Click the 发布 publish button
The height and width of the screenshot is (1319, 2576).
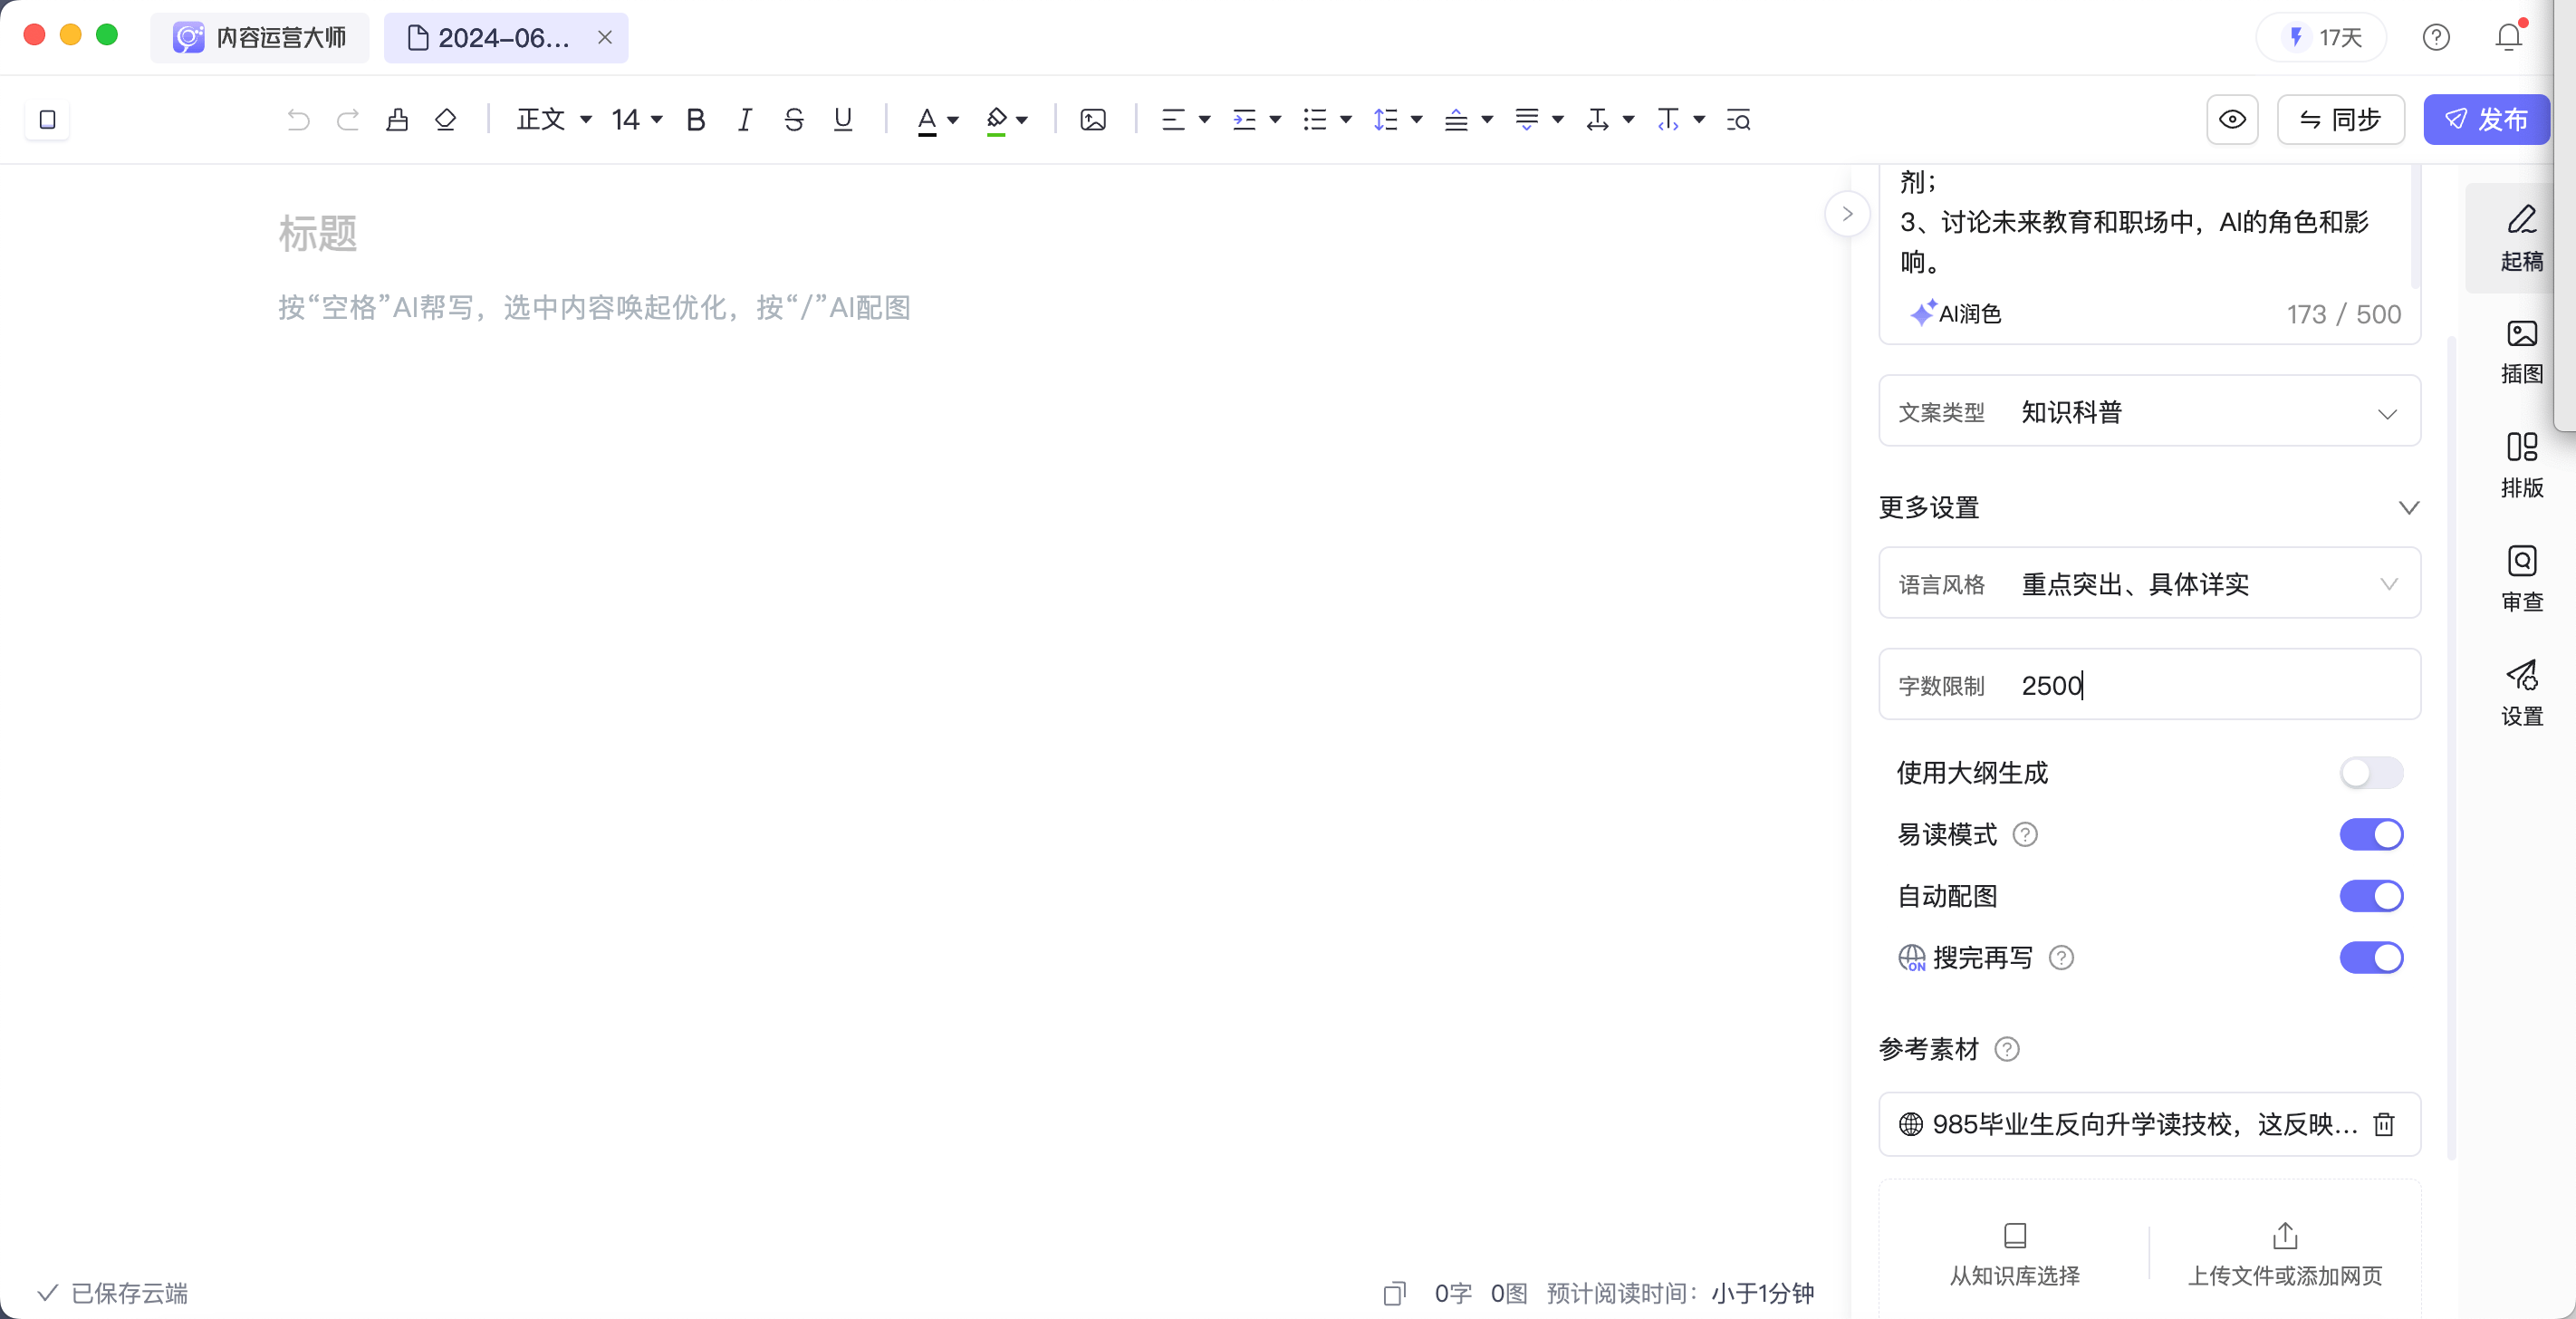2486,120
